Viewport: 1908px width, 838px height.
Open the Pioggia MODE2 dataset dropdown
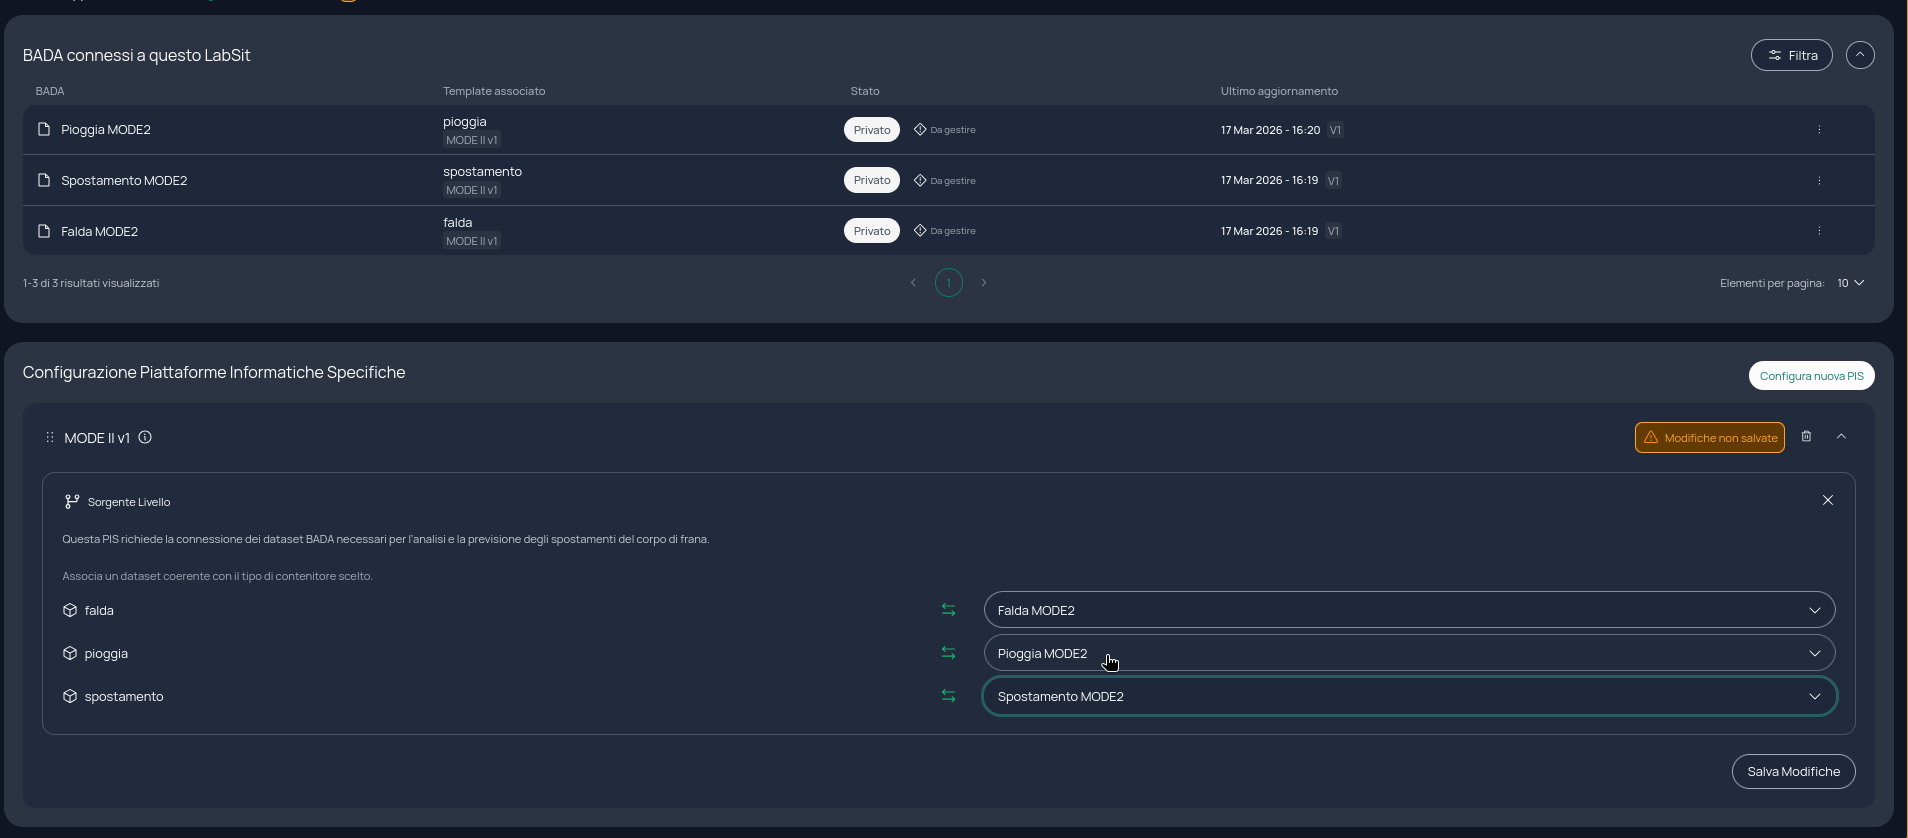(1409, 653)
